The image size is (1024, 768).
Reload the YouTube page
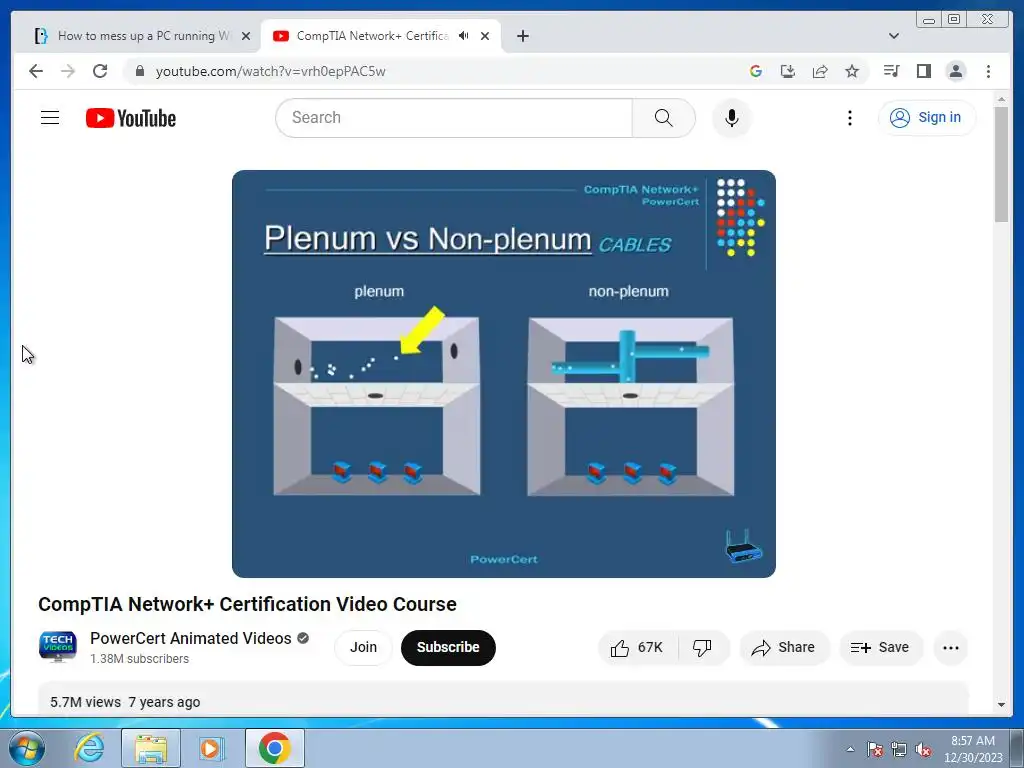pos(100,71)
